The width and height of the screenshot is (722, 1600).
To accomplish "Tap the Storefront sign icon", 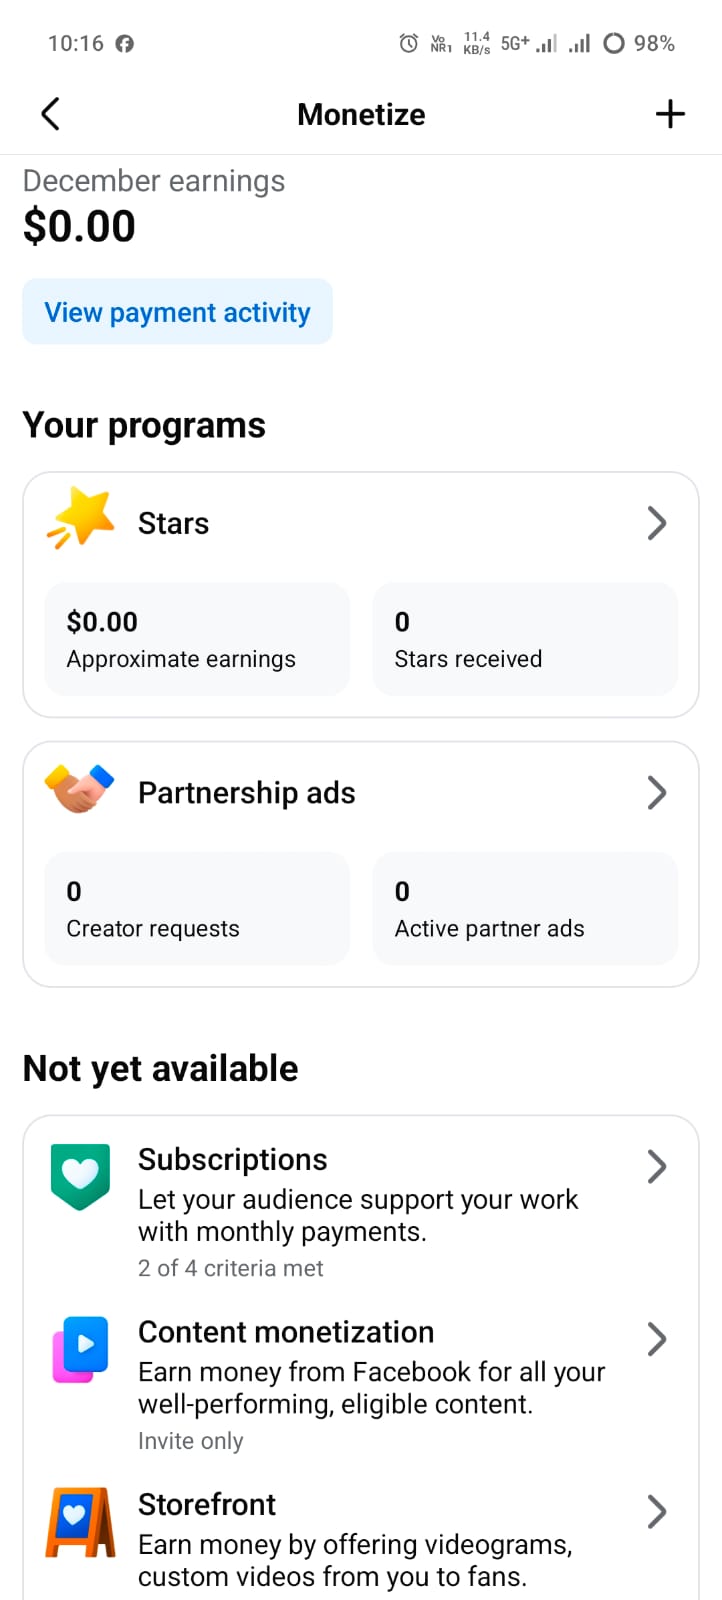I will 80,1522.
